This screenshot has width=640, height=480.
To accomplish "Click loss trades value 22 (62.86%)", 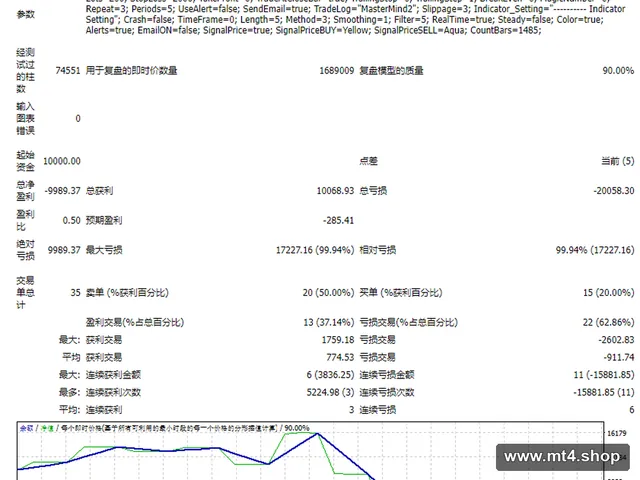I will pos(608,322).
